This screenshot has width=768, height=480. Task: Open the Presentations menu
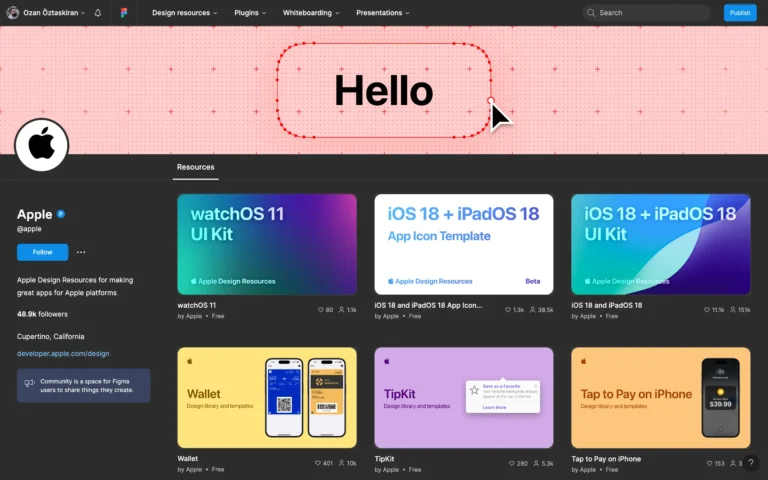tap(383, 13)
